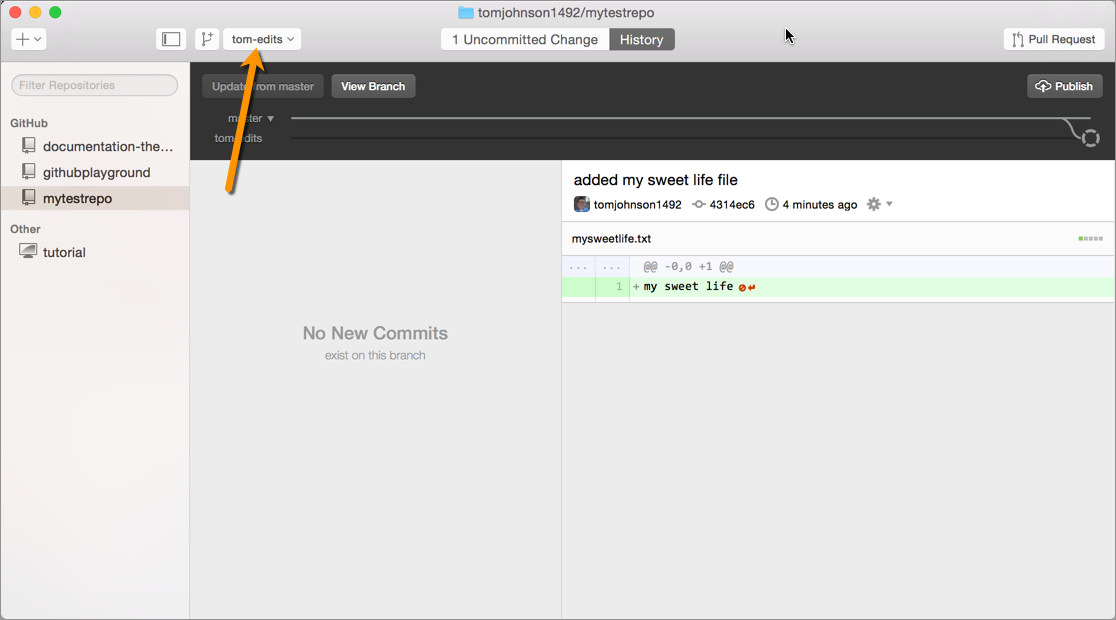Open the tom-edits branch dropdown
Viewport: 1116px width, 620px height.
point(262,39)
